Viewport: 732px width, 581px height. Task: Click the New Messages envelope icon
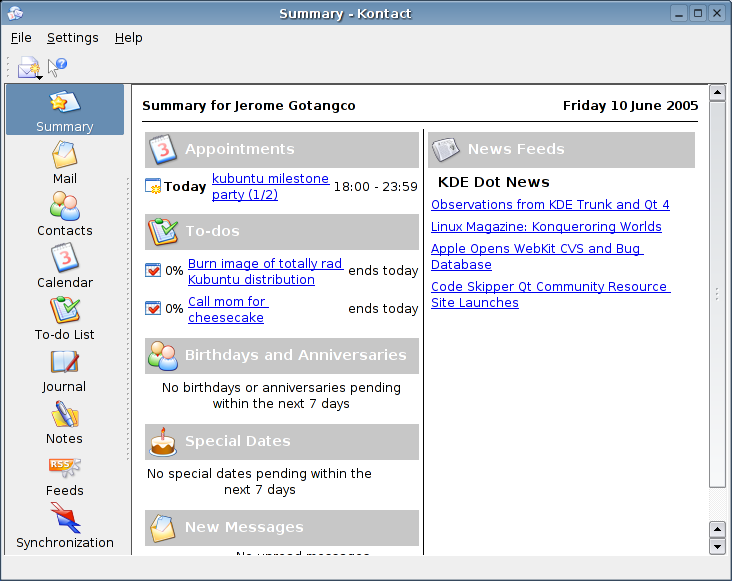tap(162, 528)
